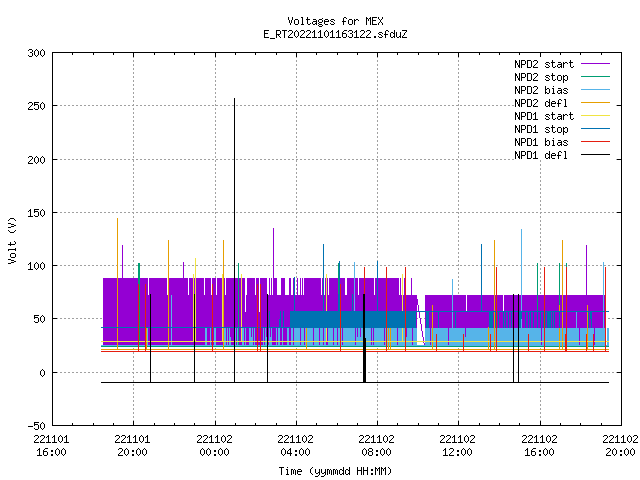
Task: Click the 'NPD1 defl' legend label
Action: coord(541,155)
